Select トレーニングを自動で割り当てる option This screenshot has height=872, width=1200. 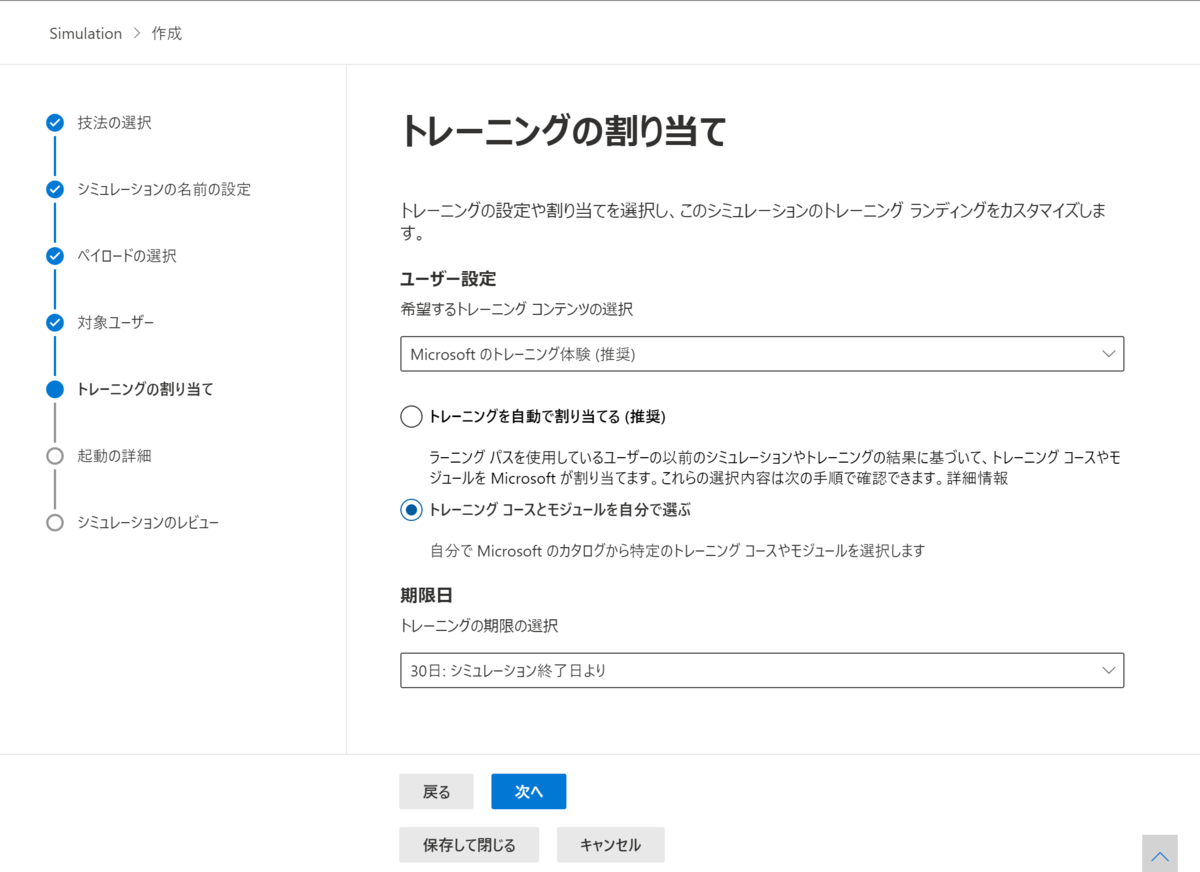pos(411,416)
